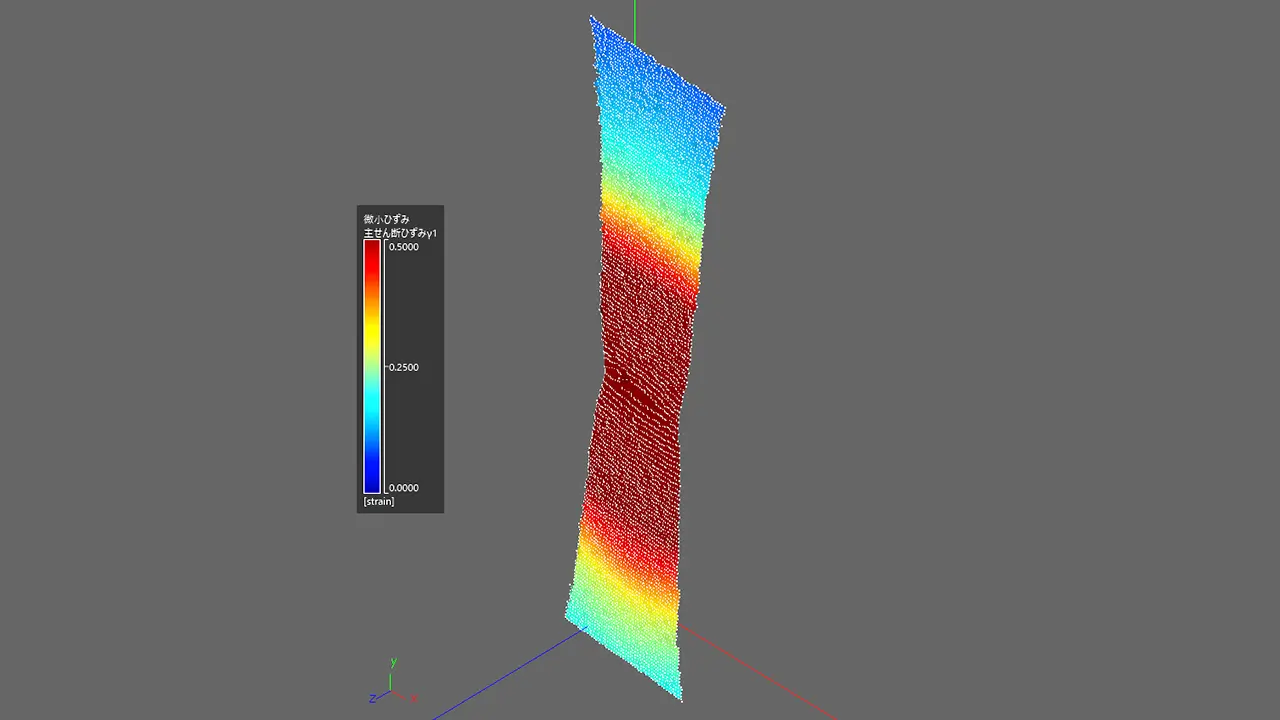
Task: Select the 微小ひずみ legend title
Action: click(386, 219)
